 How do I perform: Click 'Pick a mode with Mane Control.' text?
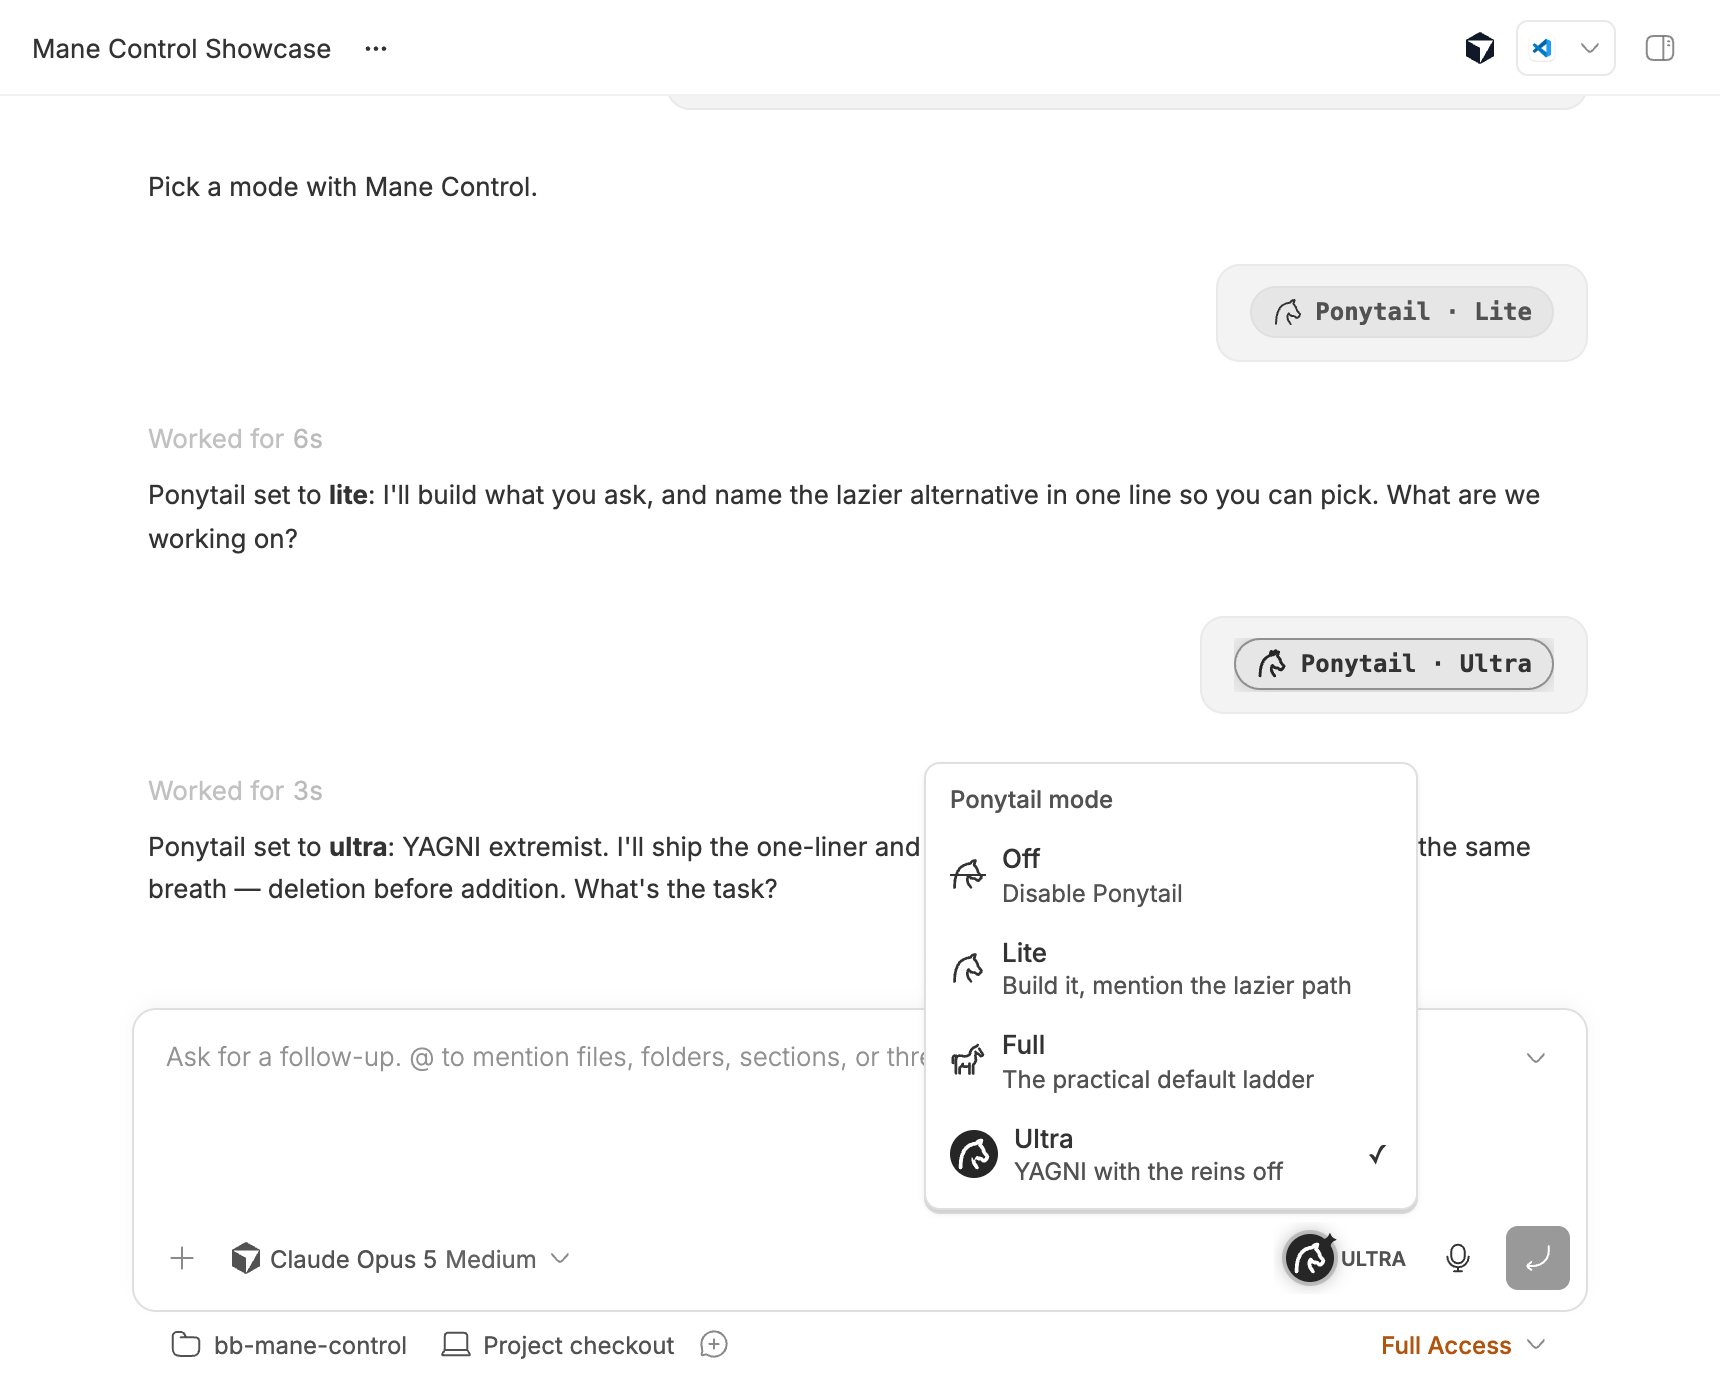pyautogui.click(x=342, y=187)
